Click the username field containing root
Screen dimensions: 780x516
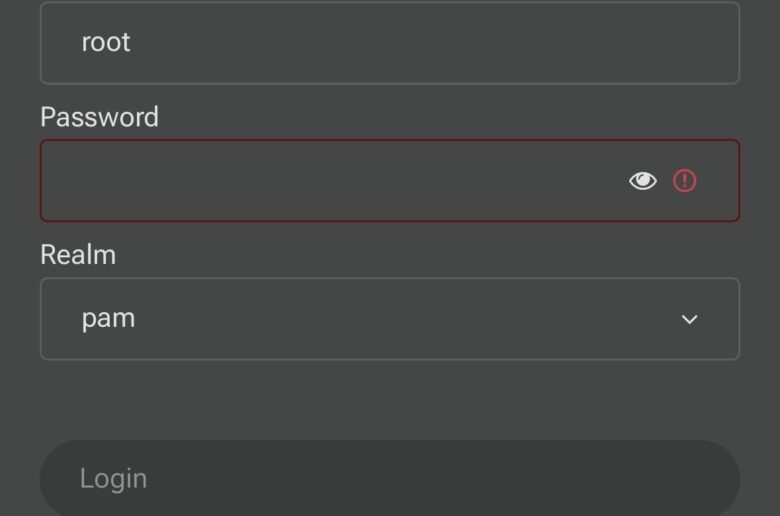point(389,43)
